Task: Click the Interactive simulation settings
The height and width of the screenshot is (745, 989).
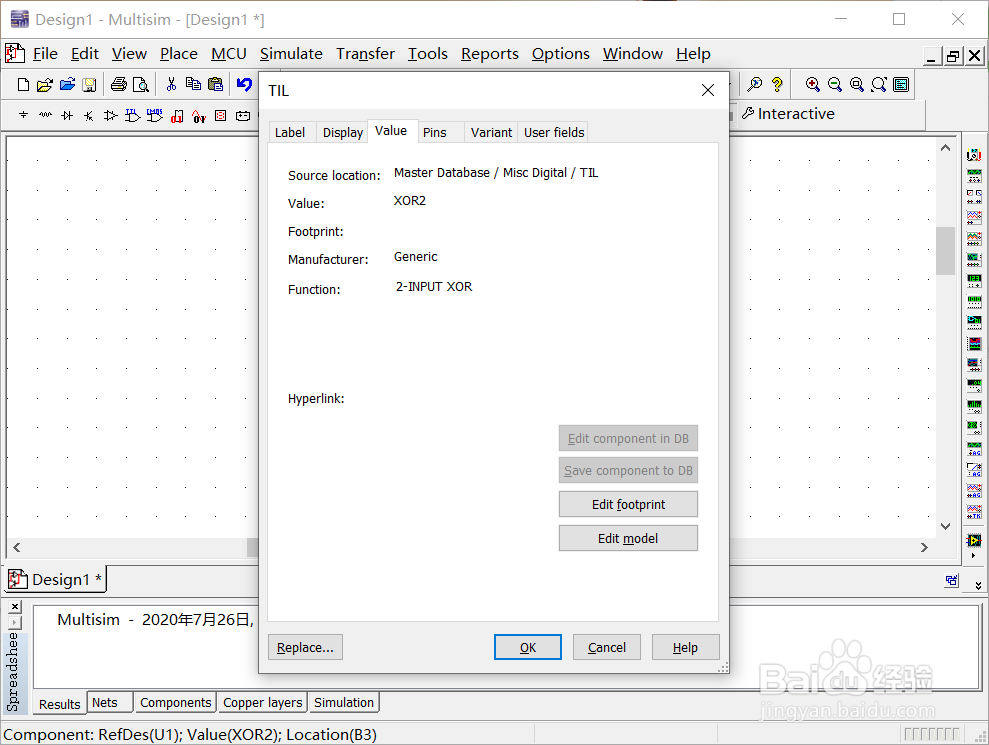Action: (x=788, y=114)
